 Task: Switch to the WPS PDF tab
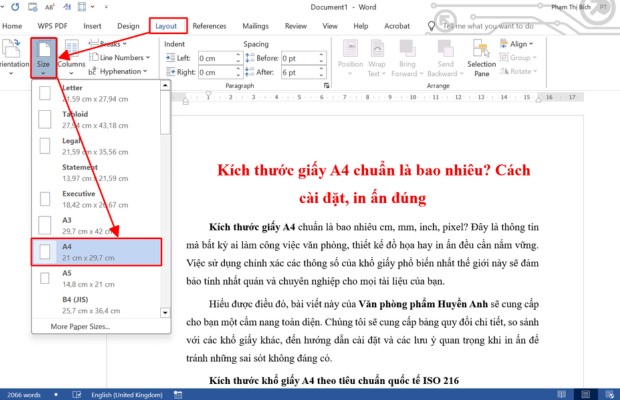click(x=52, y=26)
